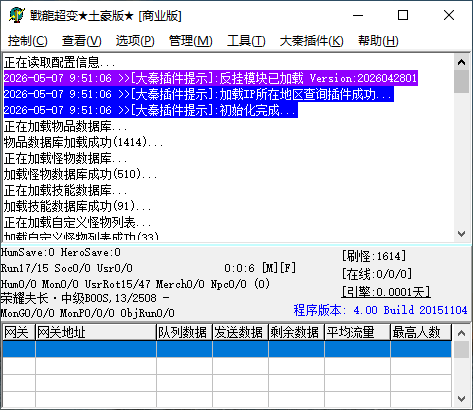The width and height of the screenshot is (473, 410).
Task: Click 程序版本: 4.00 Build 20151104 text
Action: click(380, 310)
